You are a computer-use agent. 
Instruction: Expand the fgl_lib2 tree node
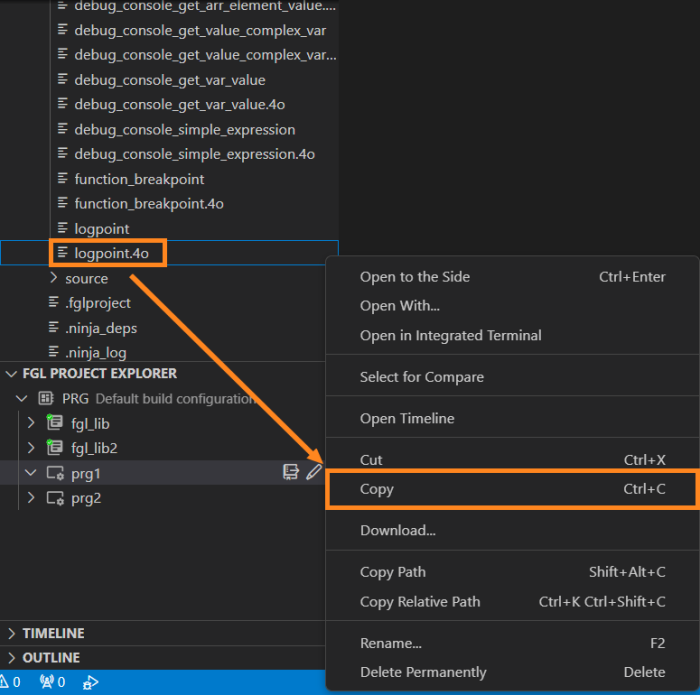pyautogui.click(x=31, y=448)
